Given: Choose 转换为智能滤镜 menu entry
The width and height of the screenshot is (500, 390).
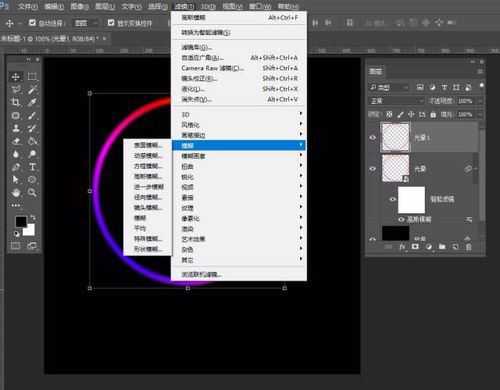Looking at the screenshot, I should (x=239, y=32).
